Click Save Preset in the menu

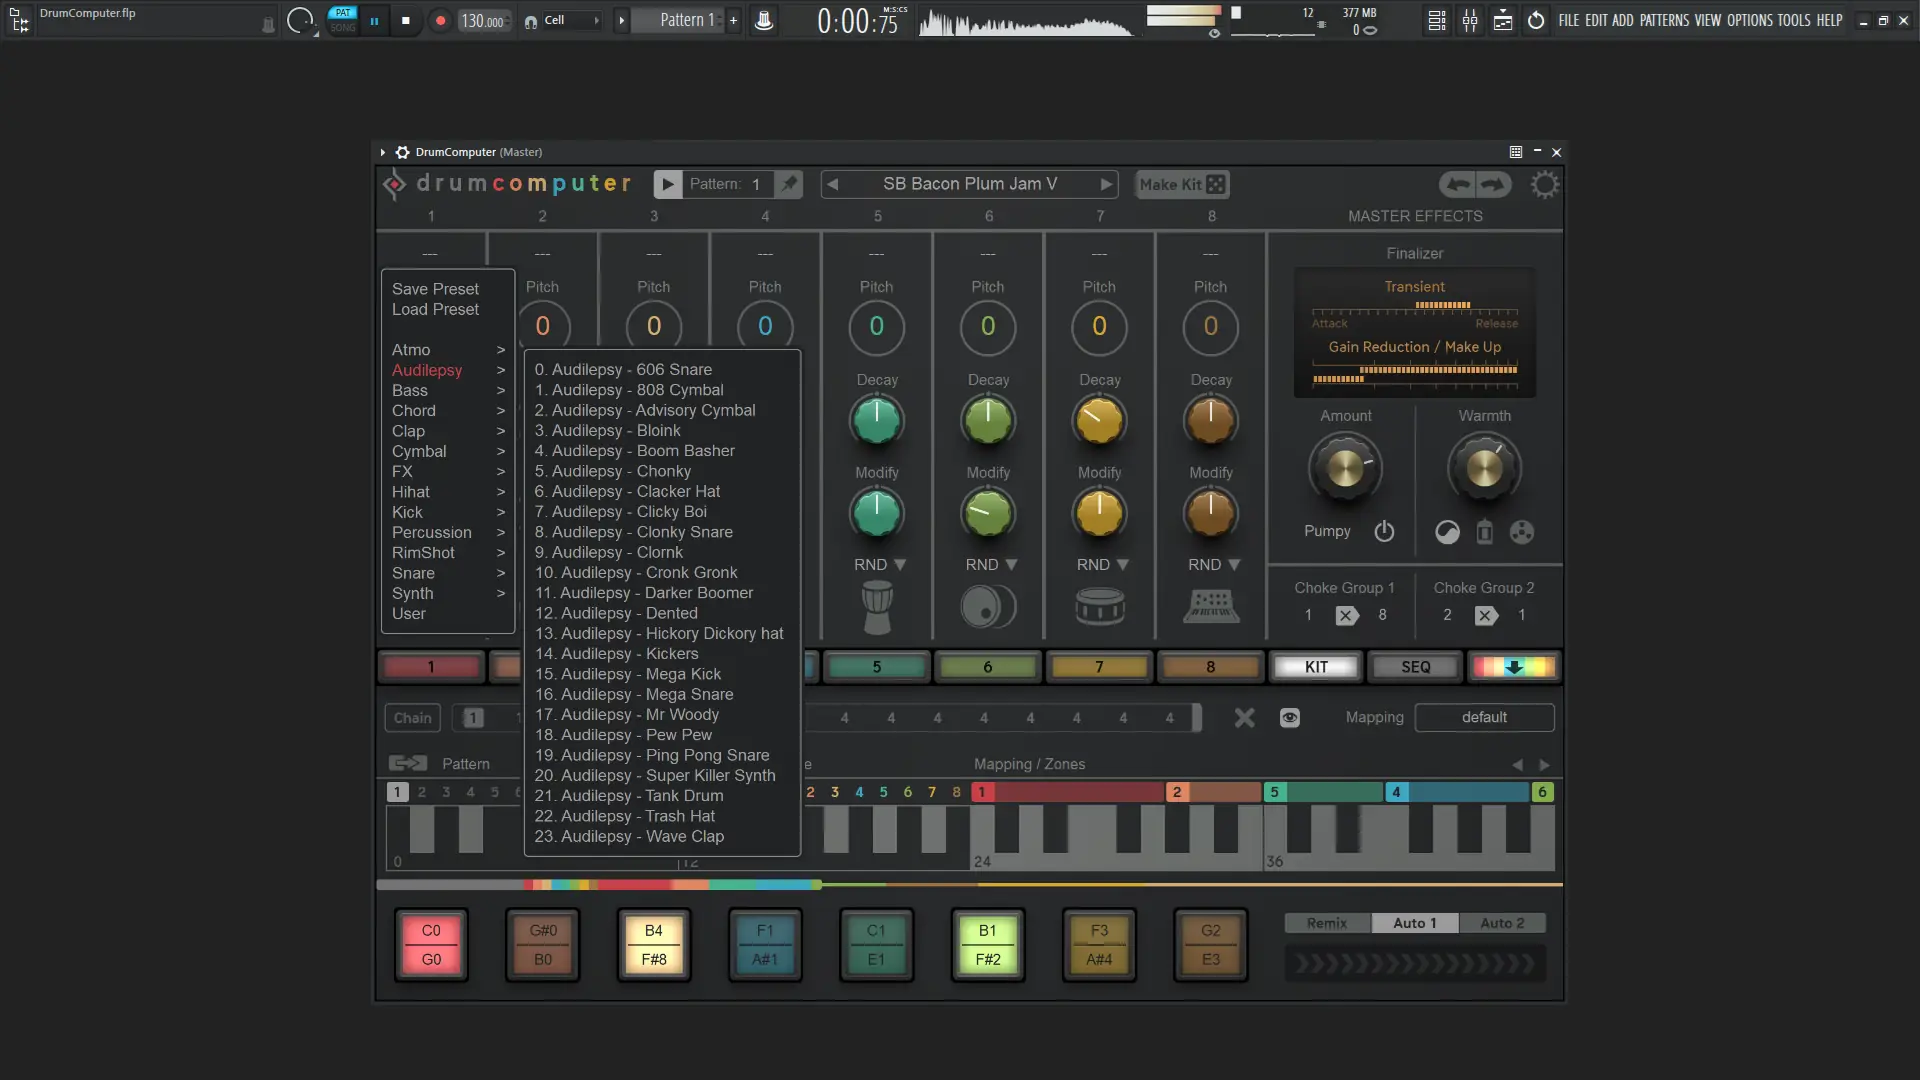coord(435,289)
